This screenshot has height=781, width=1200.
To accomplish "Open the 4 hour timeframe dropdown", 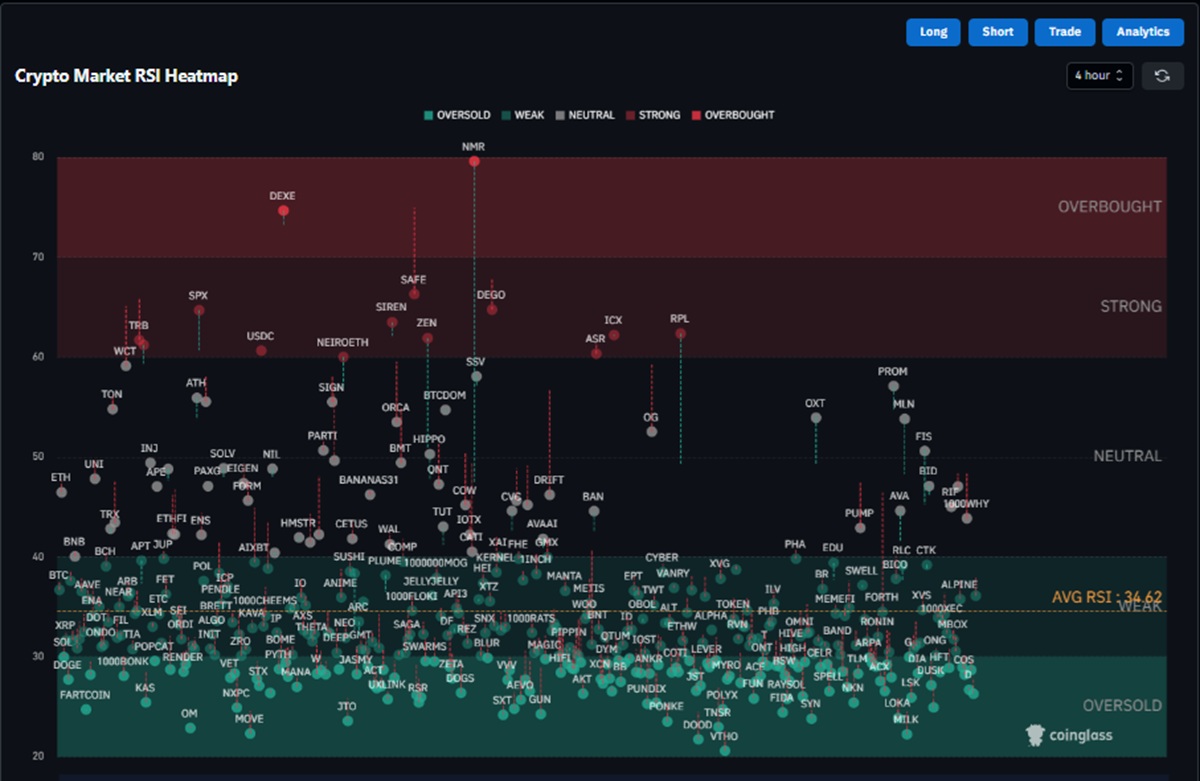I will coord(1099,76).
